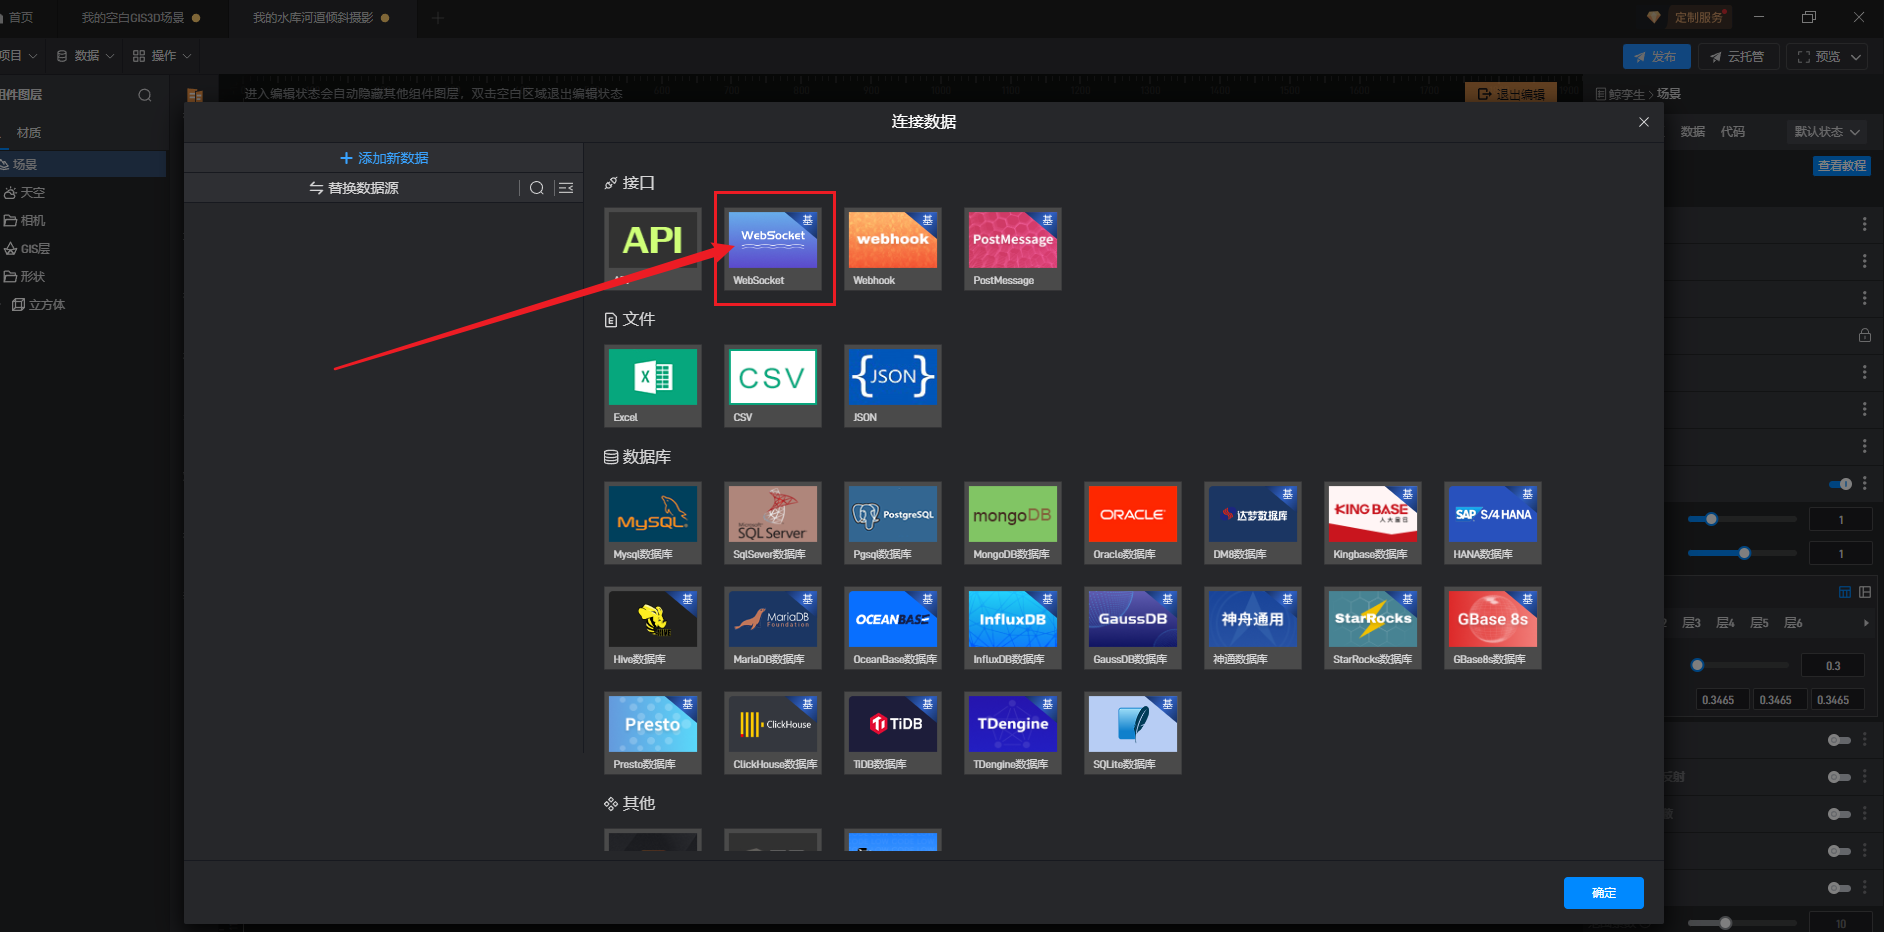Open the 数据 menu dropdown
Screen dimensions: 1884x932
click(x=86, y=56)
